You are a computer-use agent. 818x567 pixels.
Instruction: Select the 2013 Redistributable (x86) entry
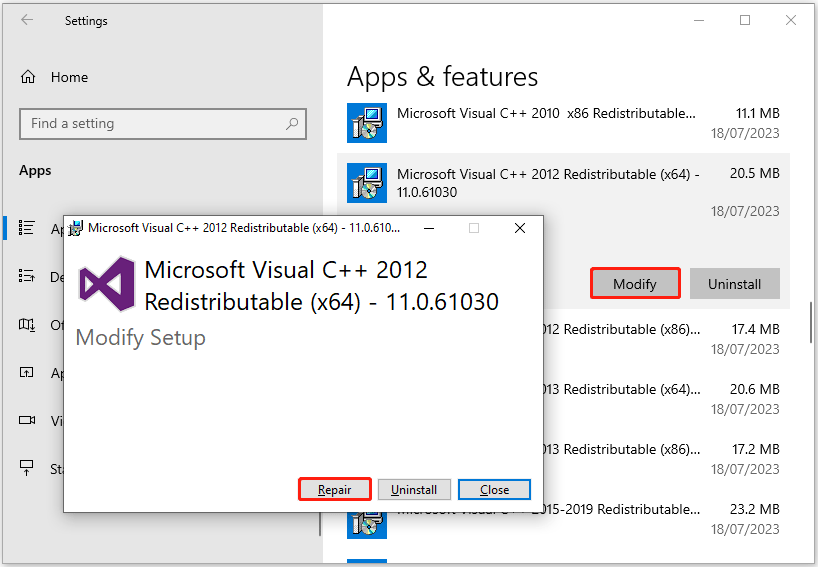[x=666, y=459]
